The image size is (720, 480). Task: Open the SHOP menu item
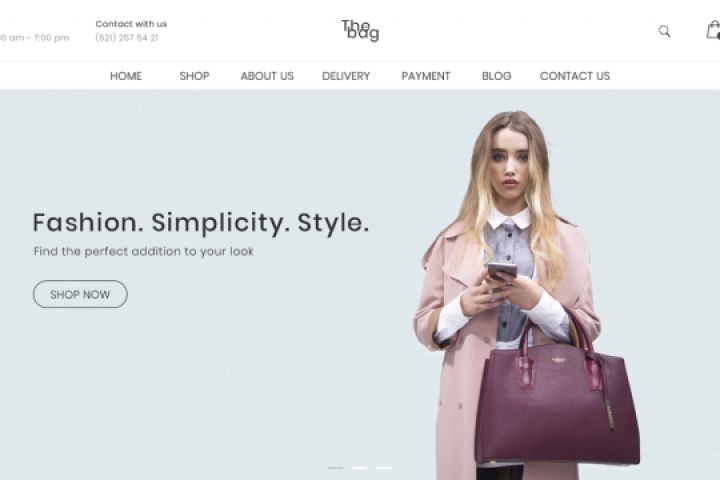(194, 76)
